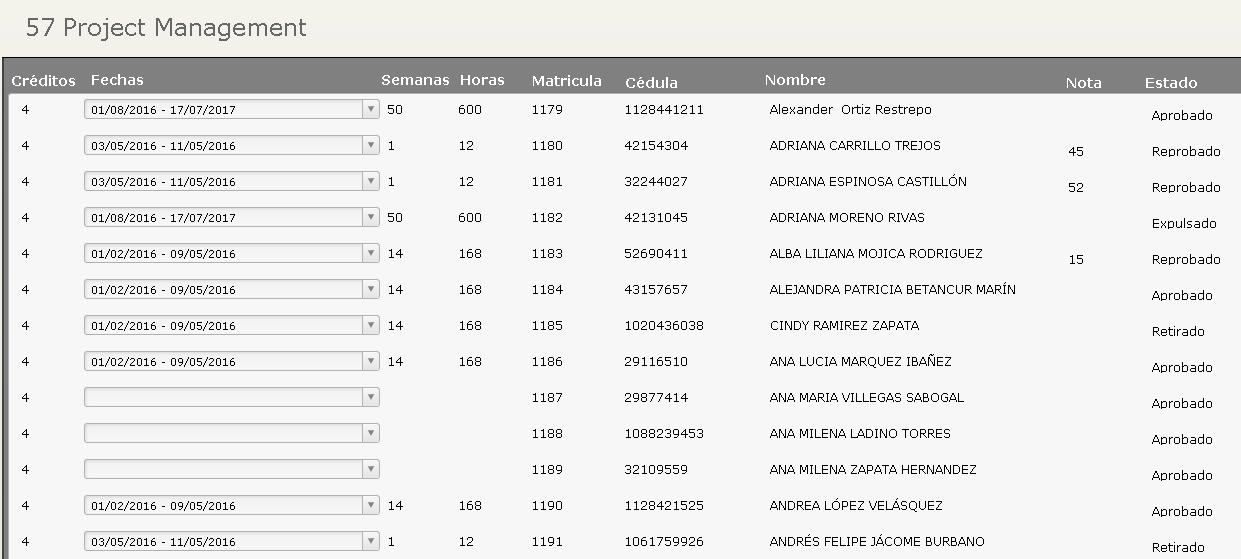Click cédula 52690411
The width and height of the screenshot is (1241, 559).
coord(656,253)
